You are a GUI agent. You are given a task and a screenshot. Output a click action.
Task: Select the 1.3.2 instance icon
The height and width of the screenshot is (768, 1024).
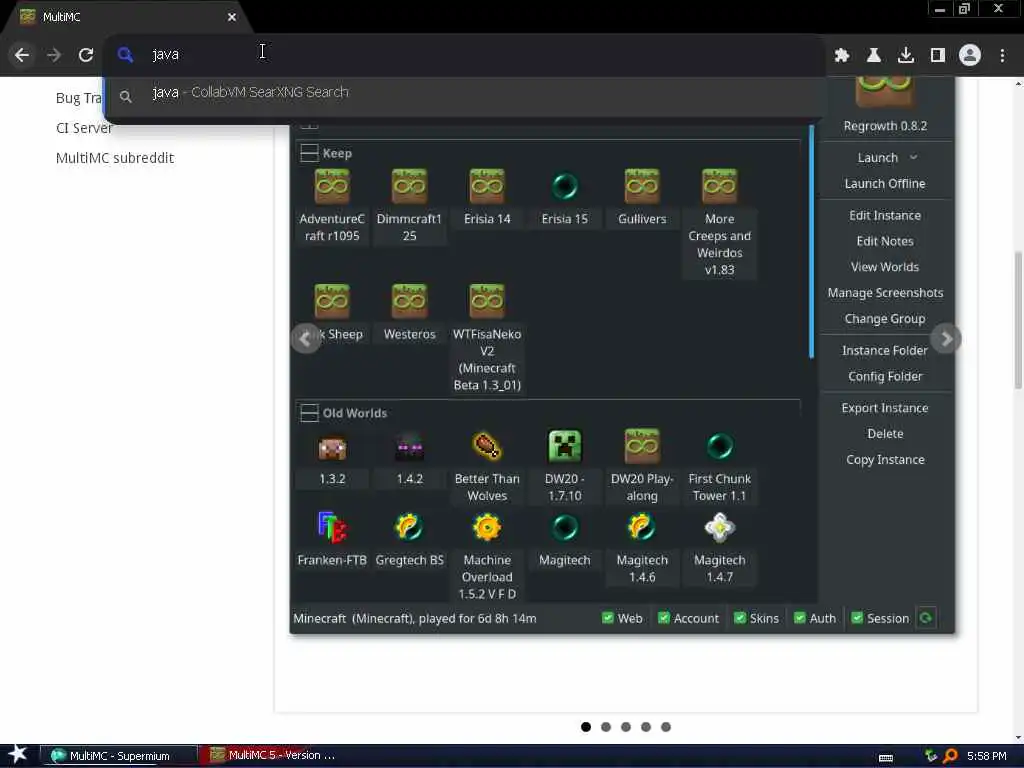pos(332,448)
